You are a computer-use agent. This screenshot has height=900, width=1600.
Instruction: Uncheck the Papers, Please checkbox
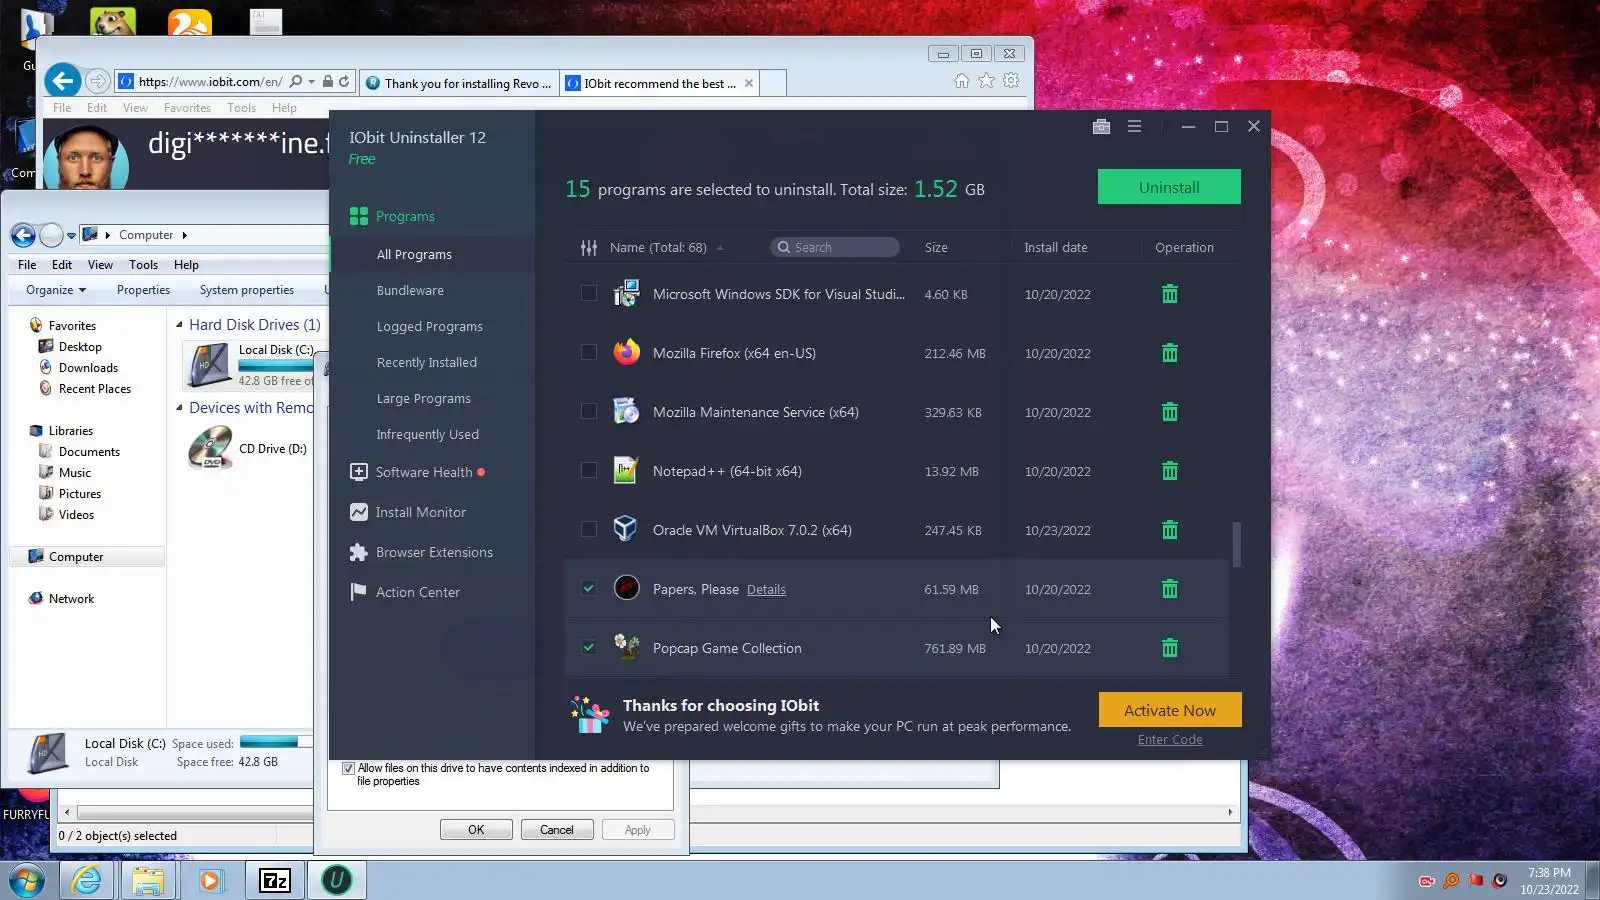pyautogui.click(x=589, y=588)
